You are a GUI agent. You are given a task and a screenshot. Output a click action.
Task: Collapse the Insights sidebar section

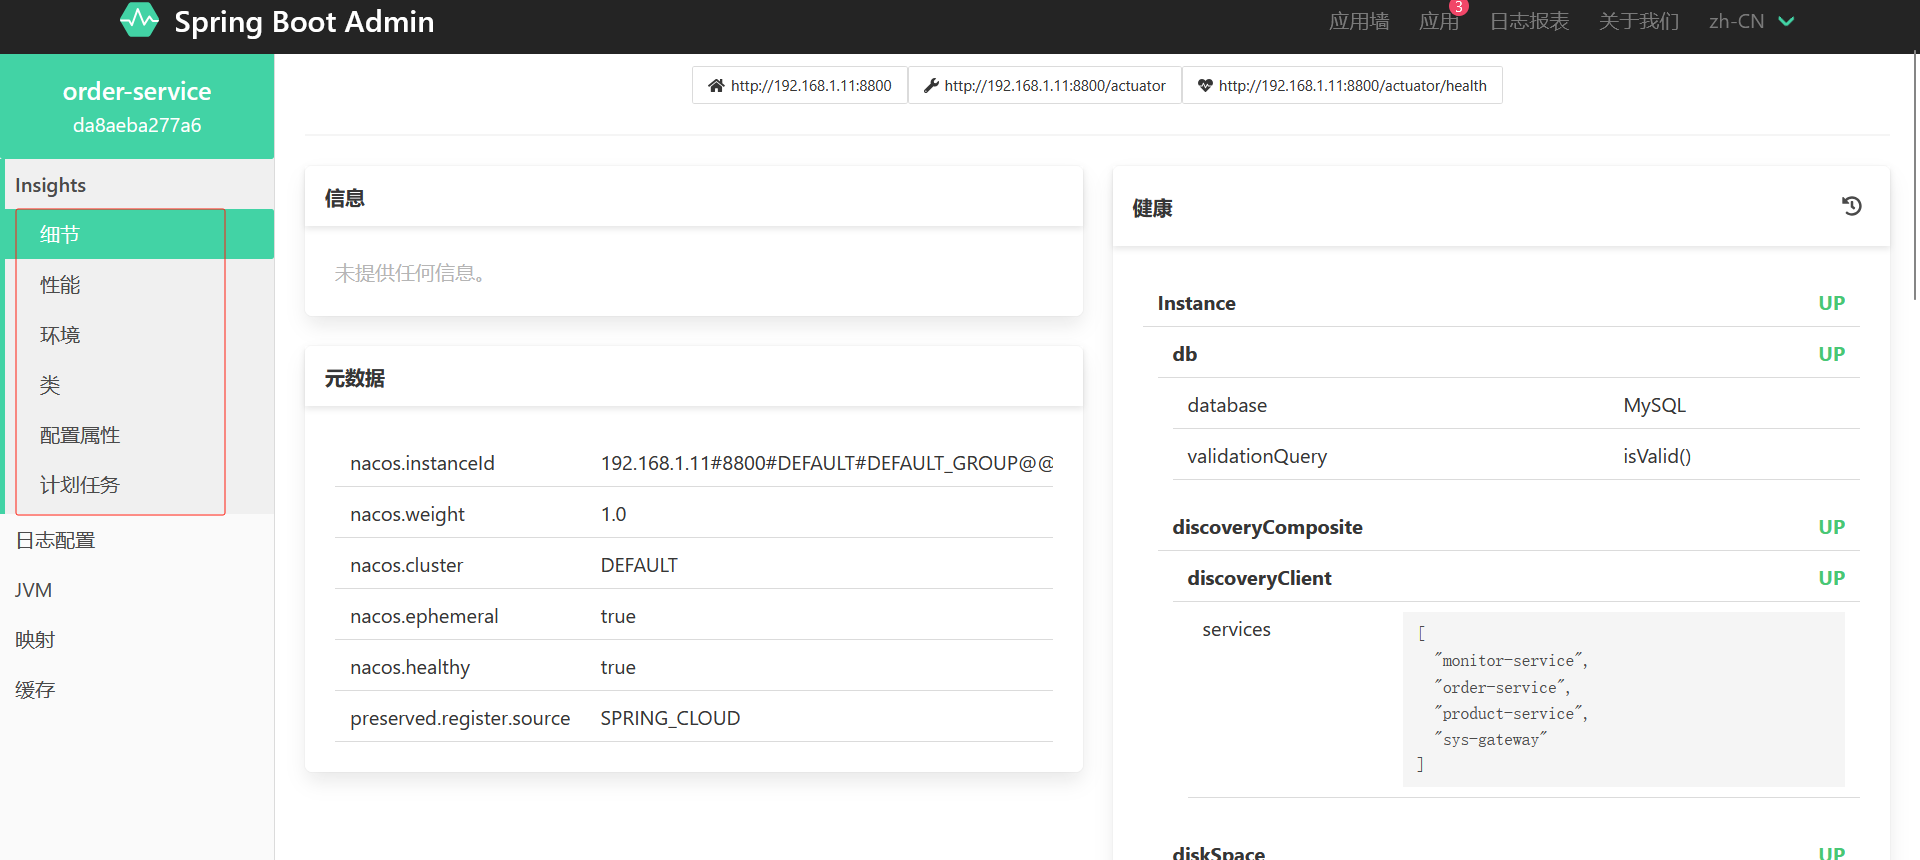pos(137,185)
